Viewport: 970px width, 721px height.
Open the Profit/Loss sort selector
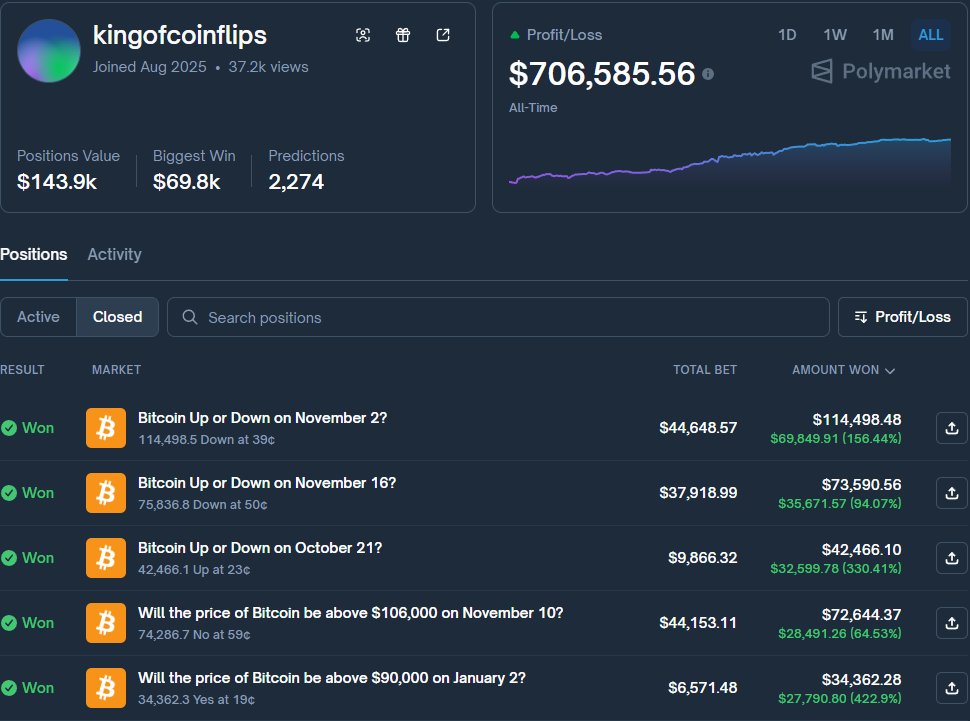point(902,316)
